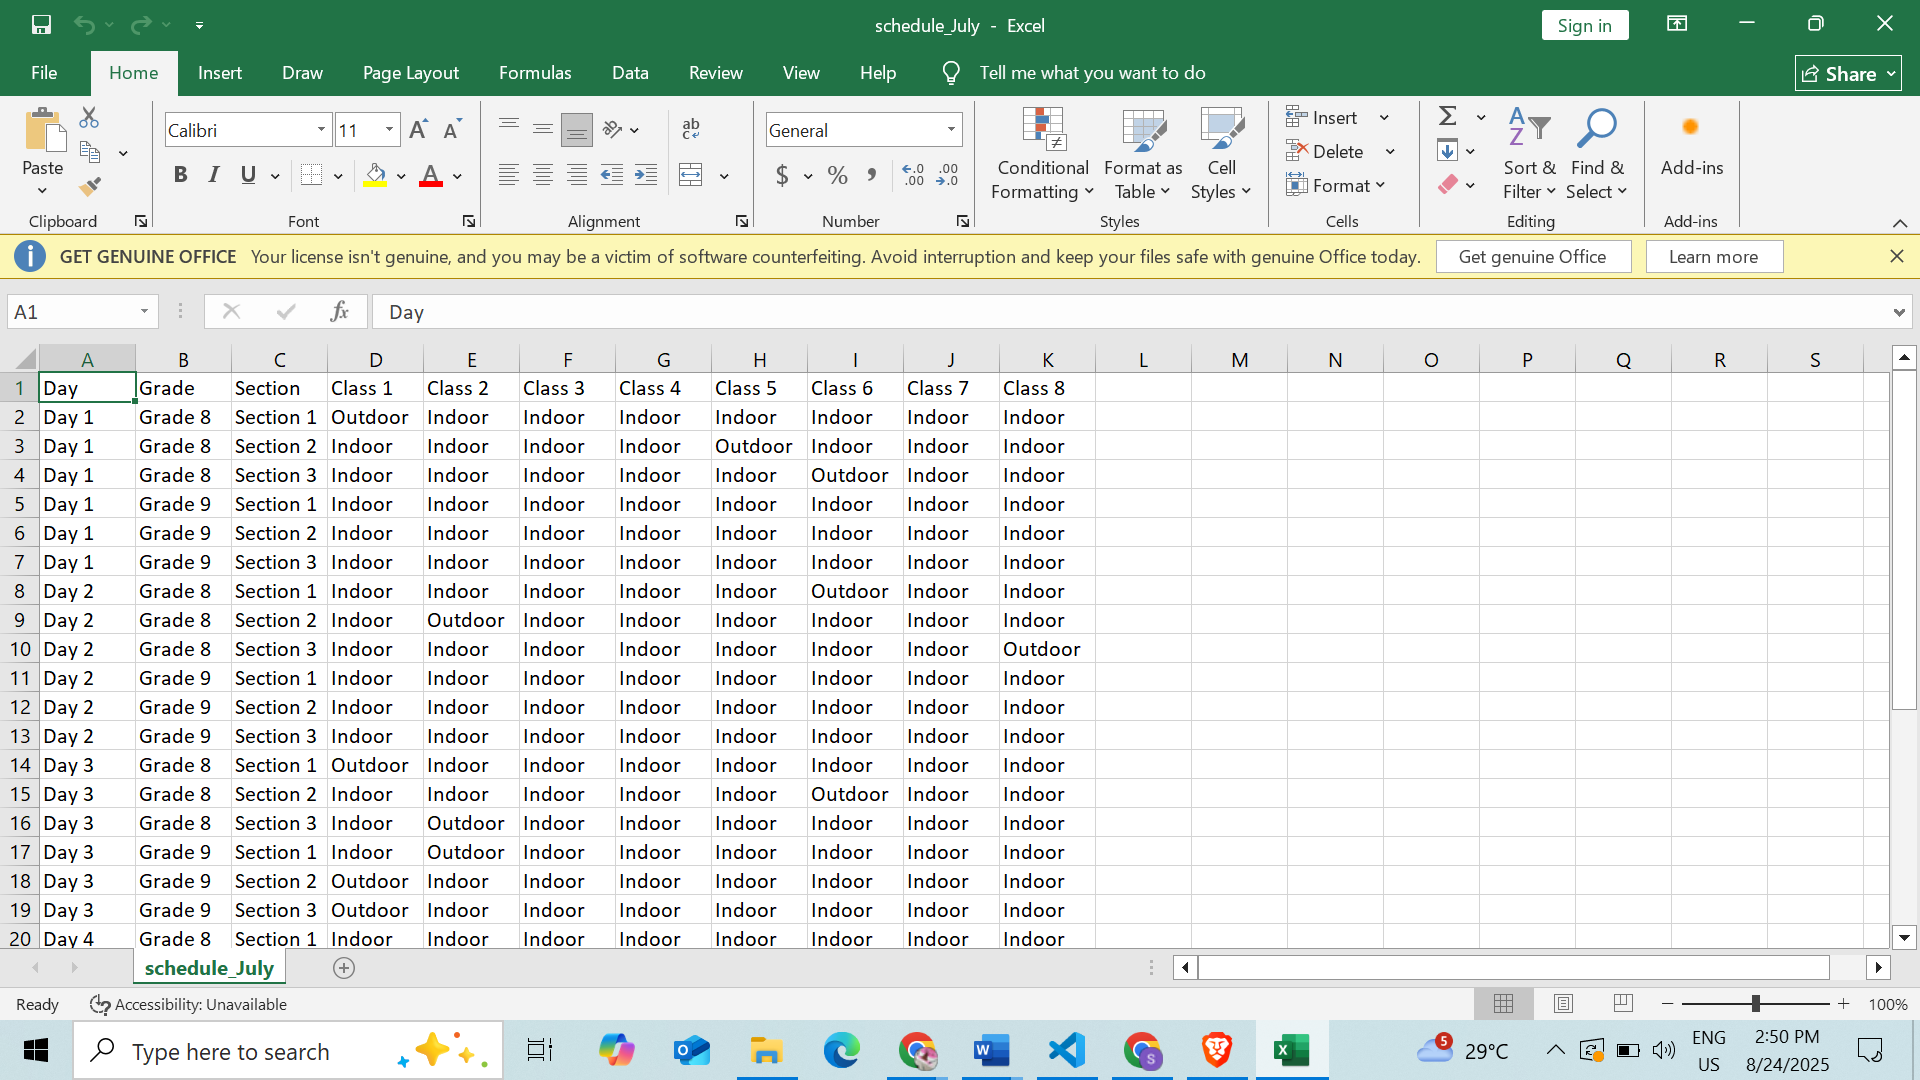Click the Wrap Text icon
Viewport: 1920px width, 1080px height.
pyautogui.click(x=691, y=129)
